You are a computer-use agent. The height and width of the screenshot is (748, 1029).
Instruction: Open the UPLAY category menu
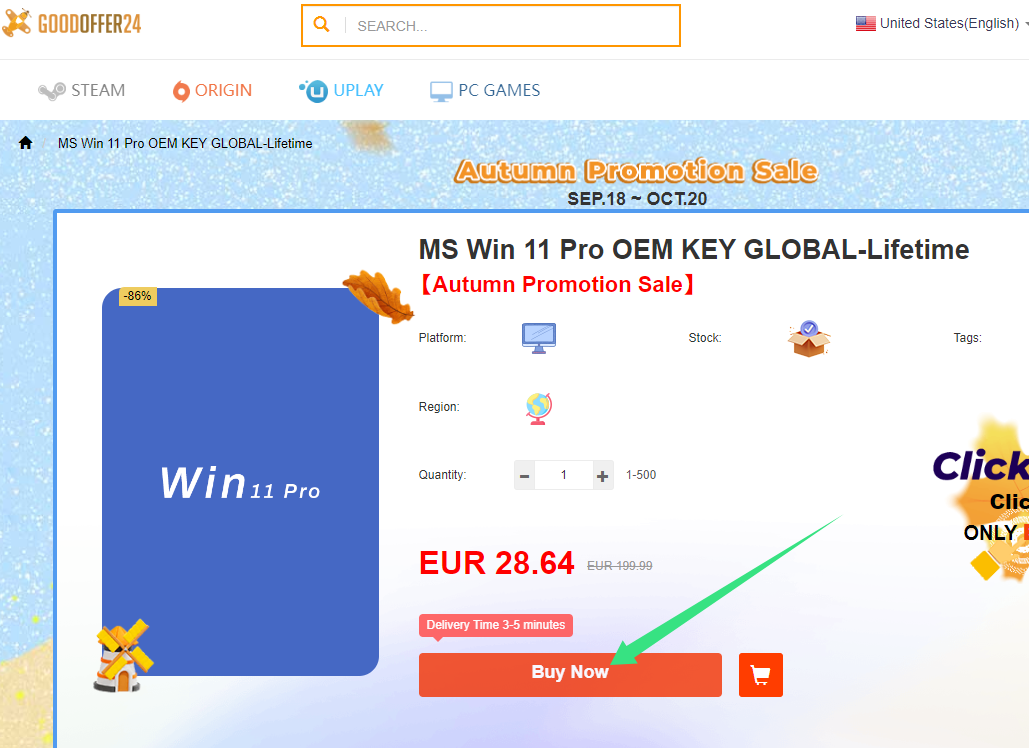pyautogui.click(x=341, y=91)
